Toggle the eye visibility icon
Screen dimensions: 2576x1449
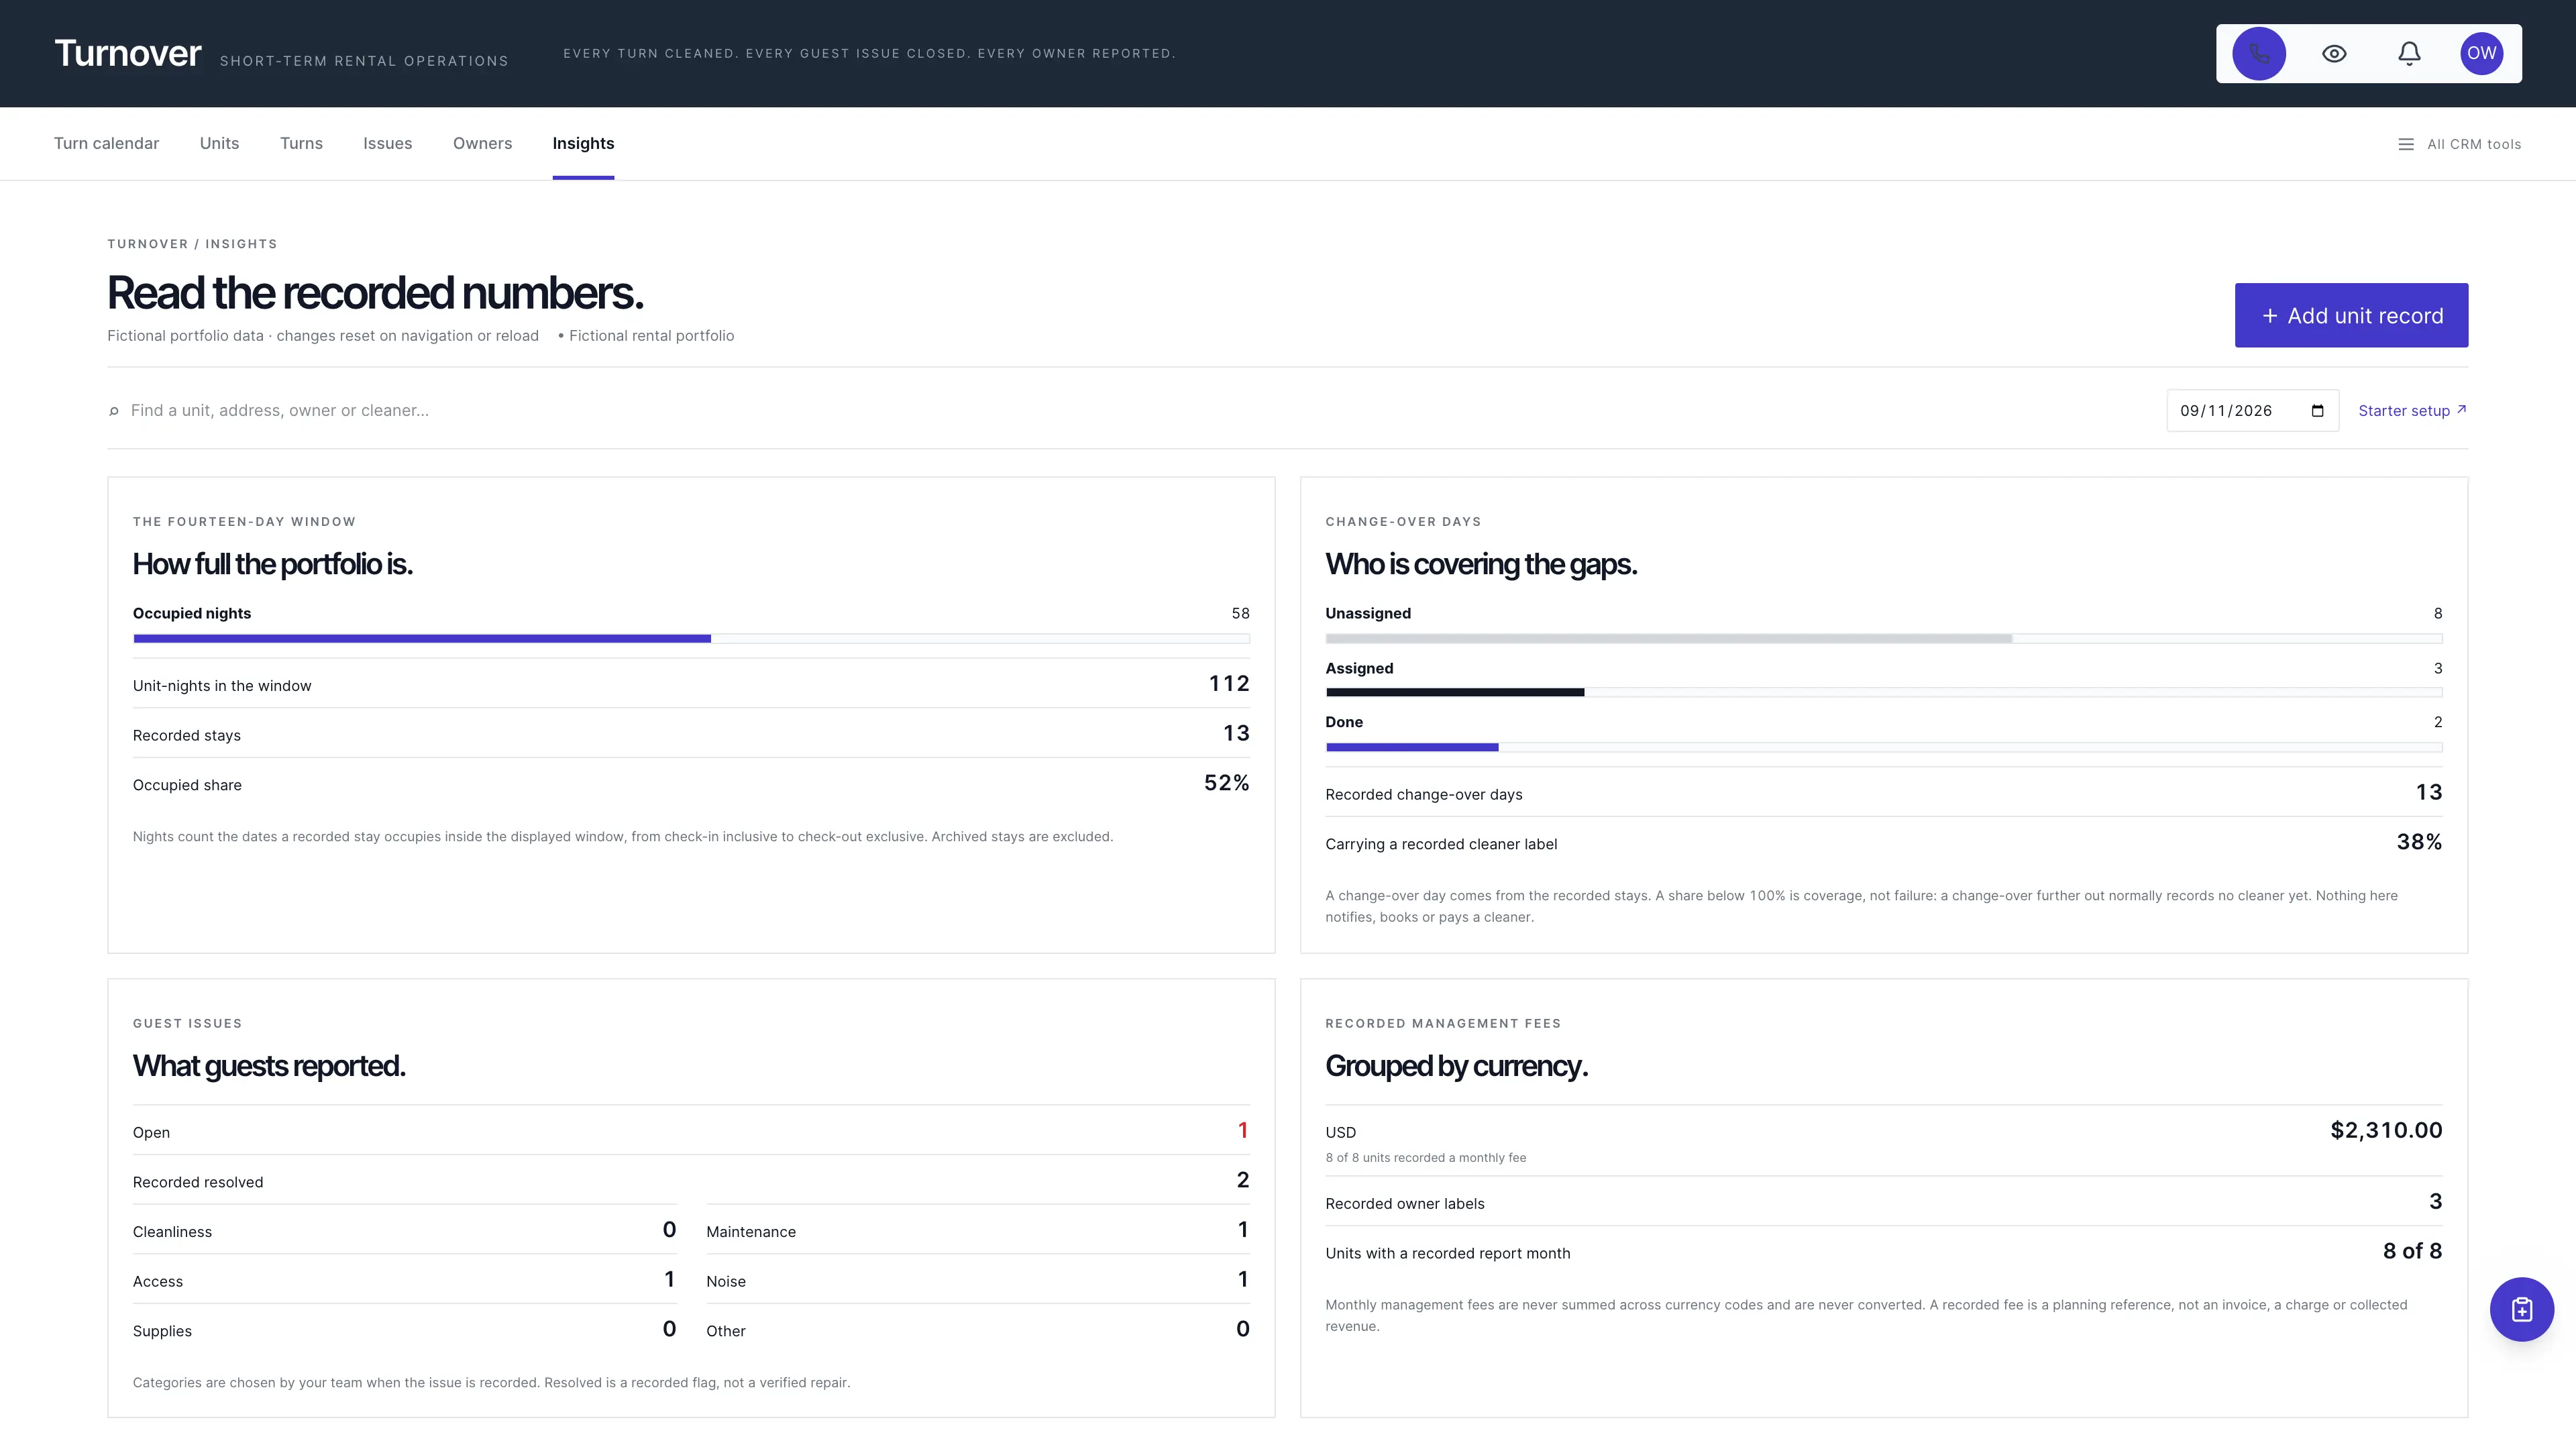tap(2334, 53)
